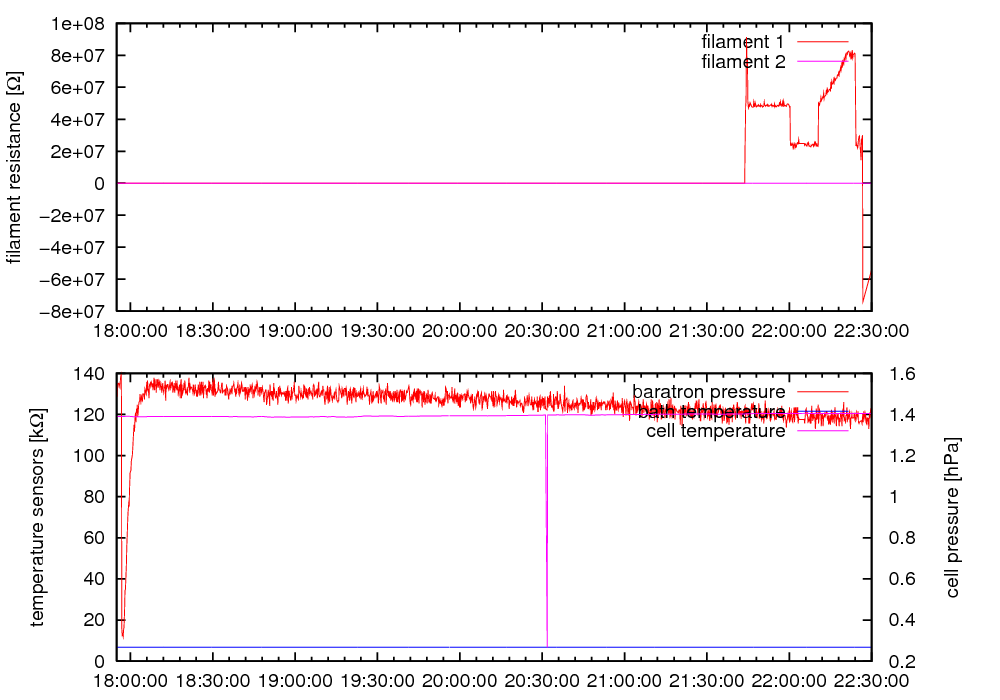Click magenta line sample beside filament 2 legend

coord(820,62)
